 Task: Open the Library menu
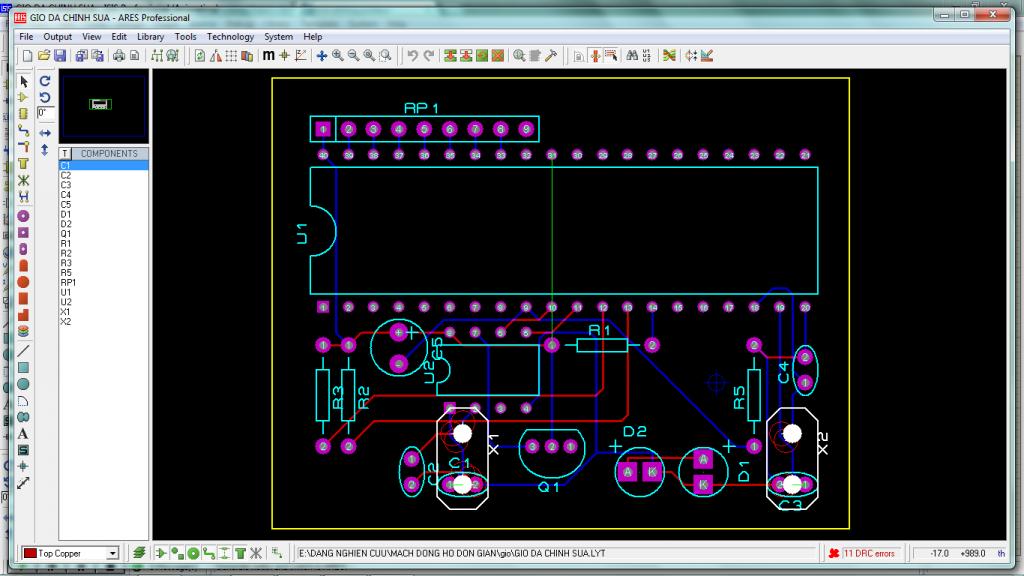[x=150, y=37]
